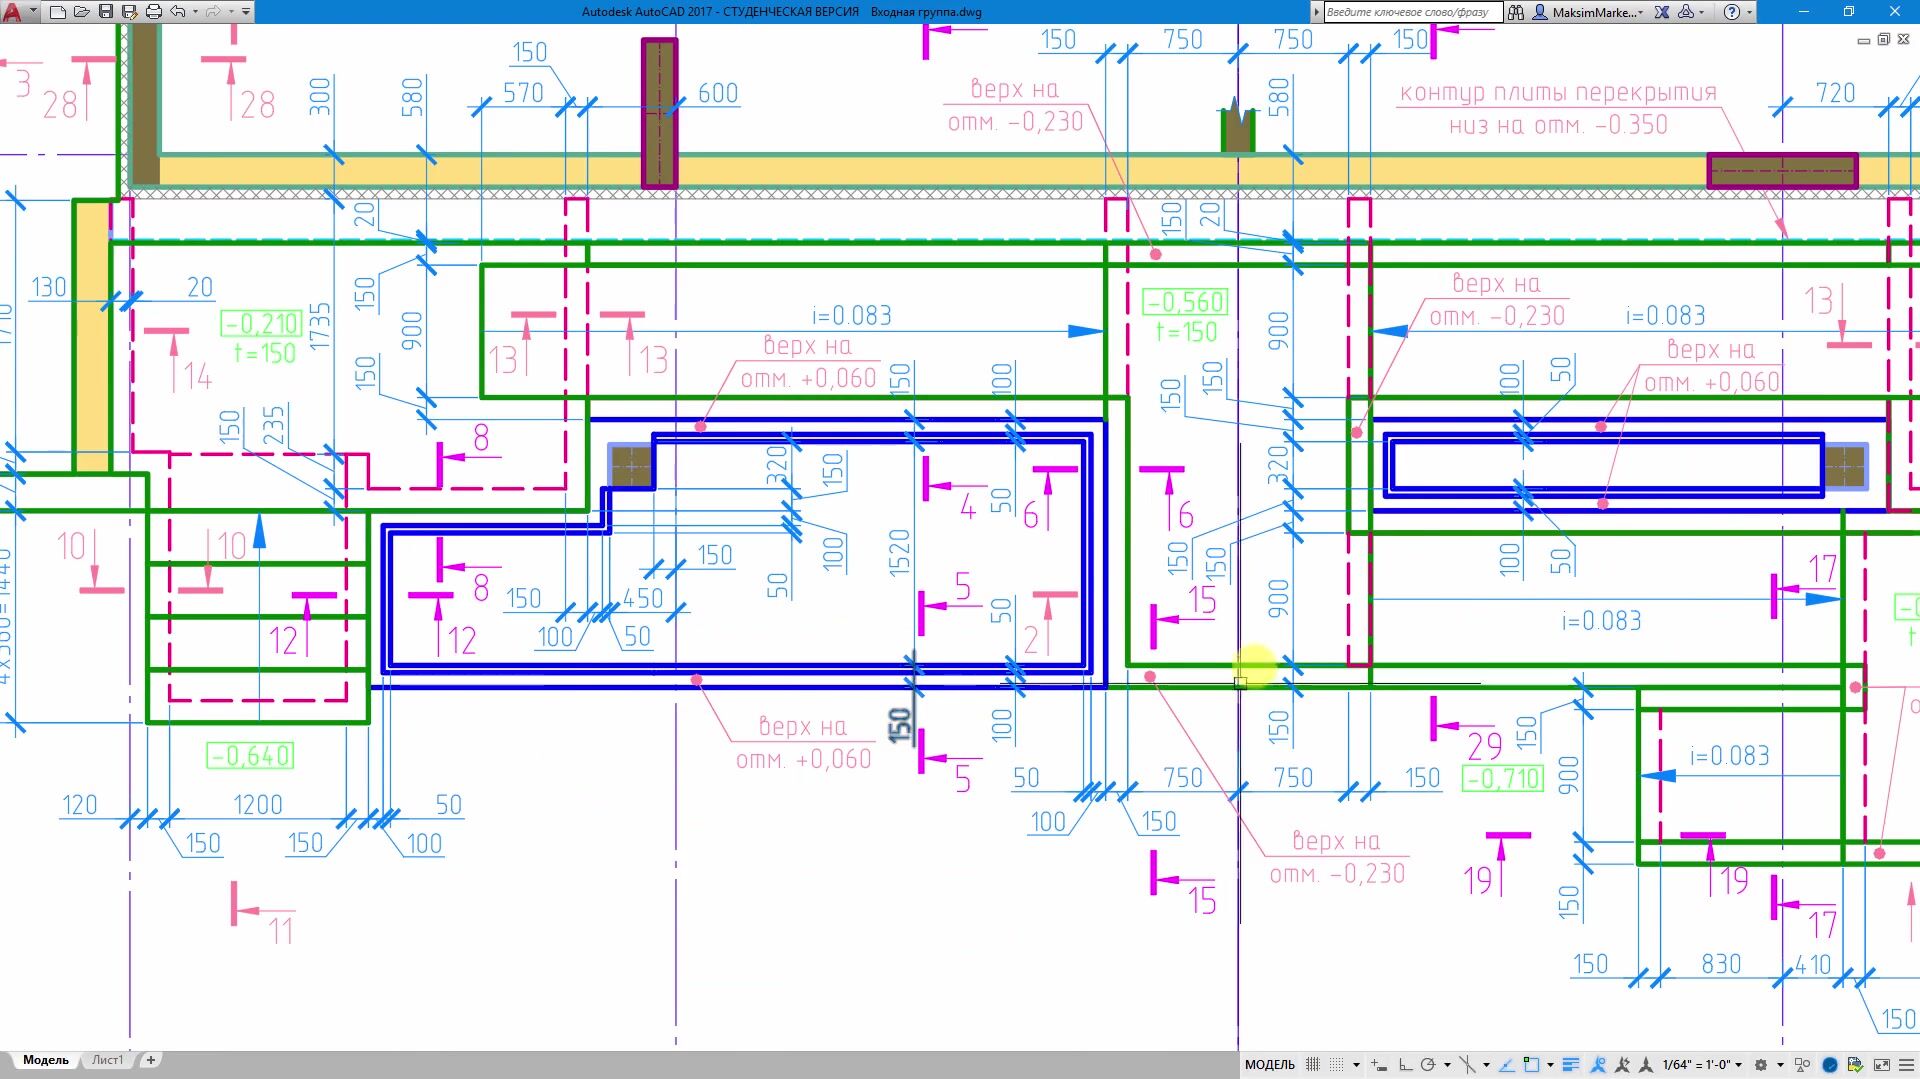Open Customize Quick Access Toolbar dropdown

click(246, 12)
